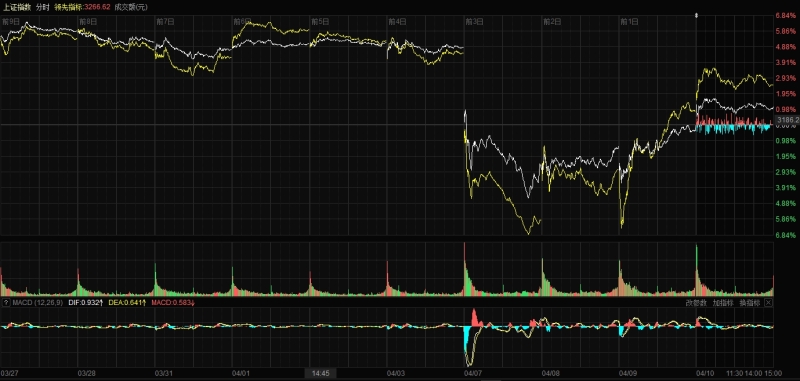Click the 3186.2 price tag on axis

787,120
